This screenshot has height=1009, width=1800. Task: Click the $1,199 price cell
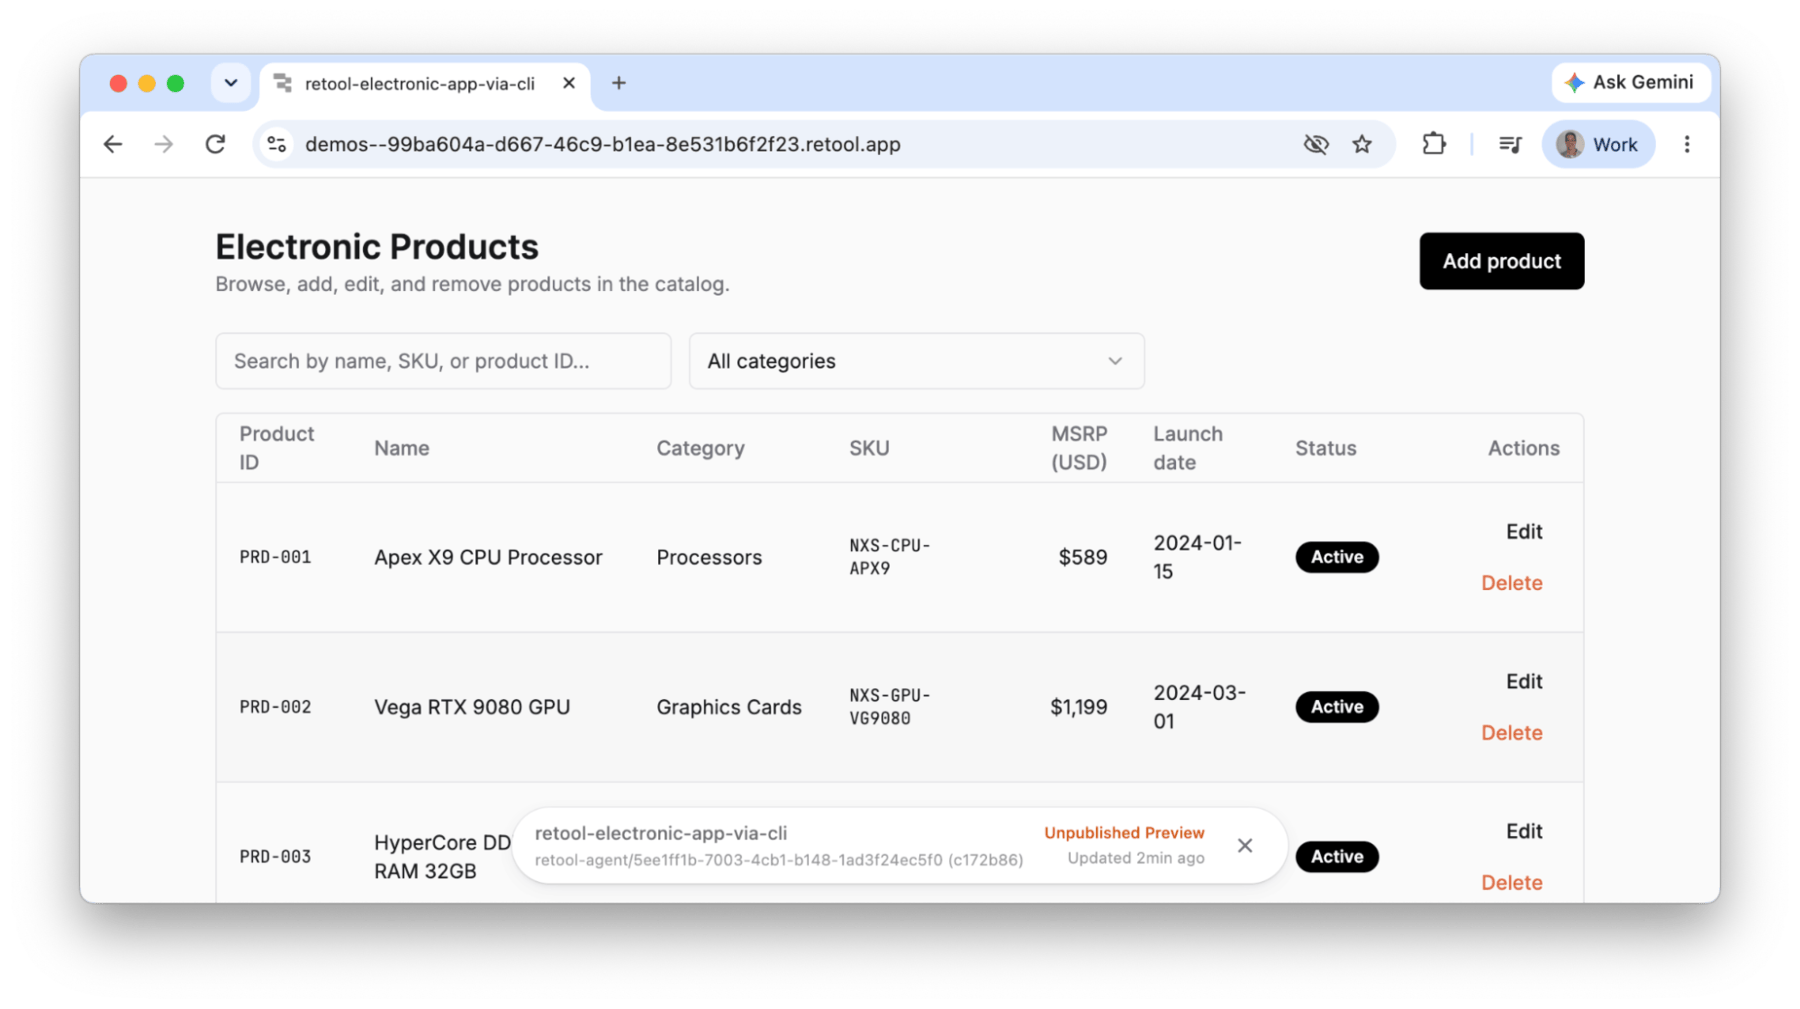coord(1079,707)
